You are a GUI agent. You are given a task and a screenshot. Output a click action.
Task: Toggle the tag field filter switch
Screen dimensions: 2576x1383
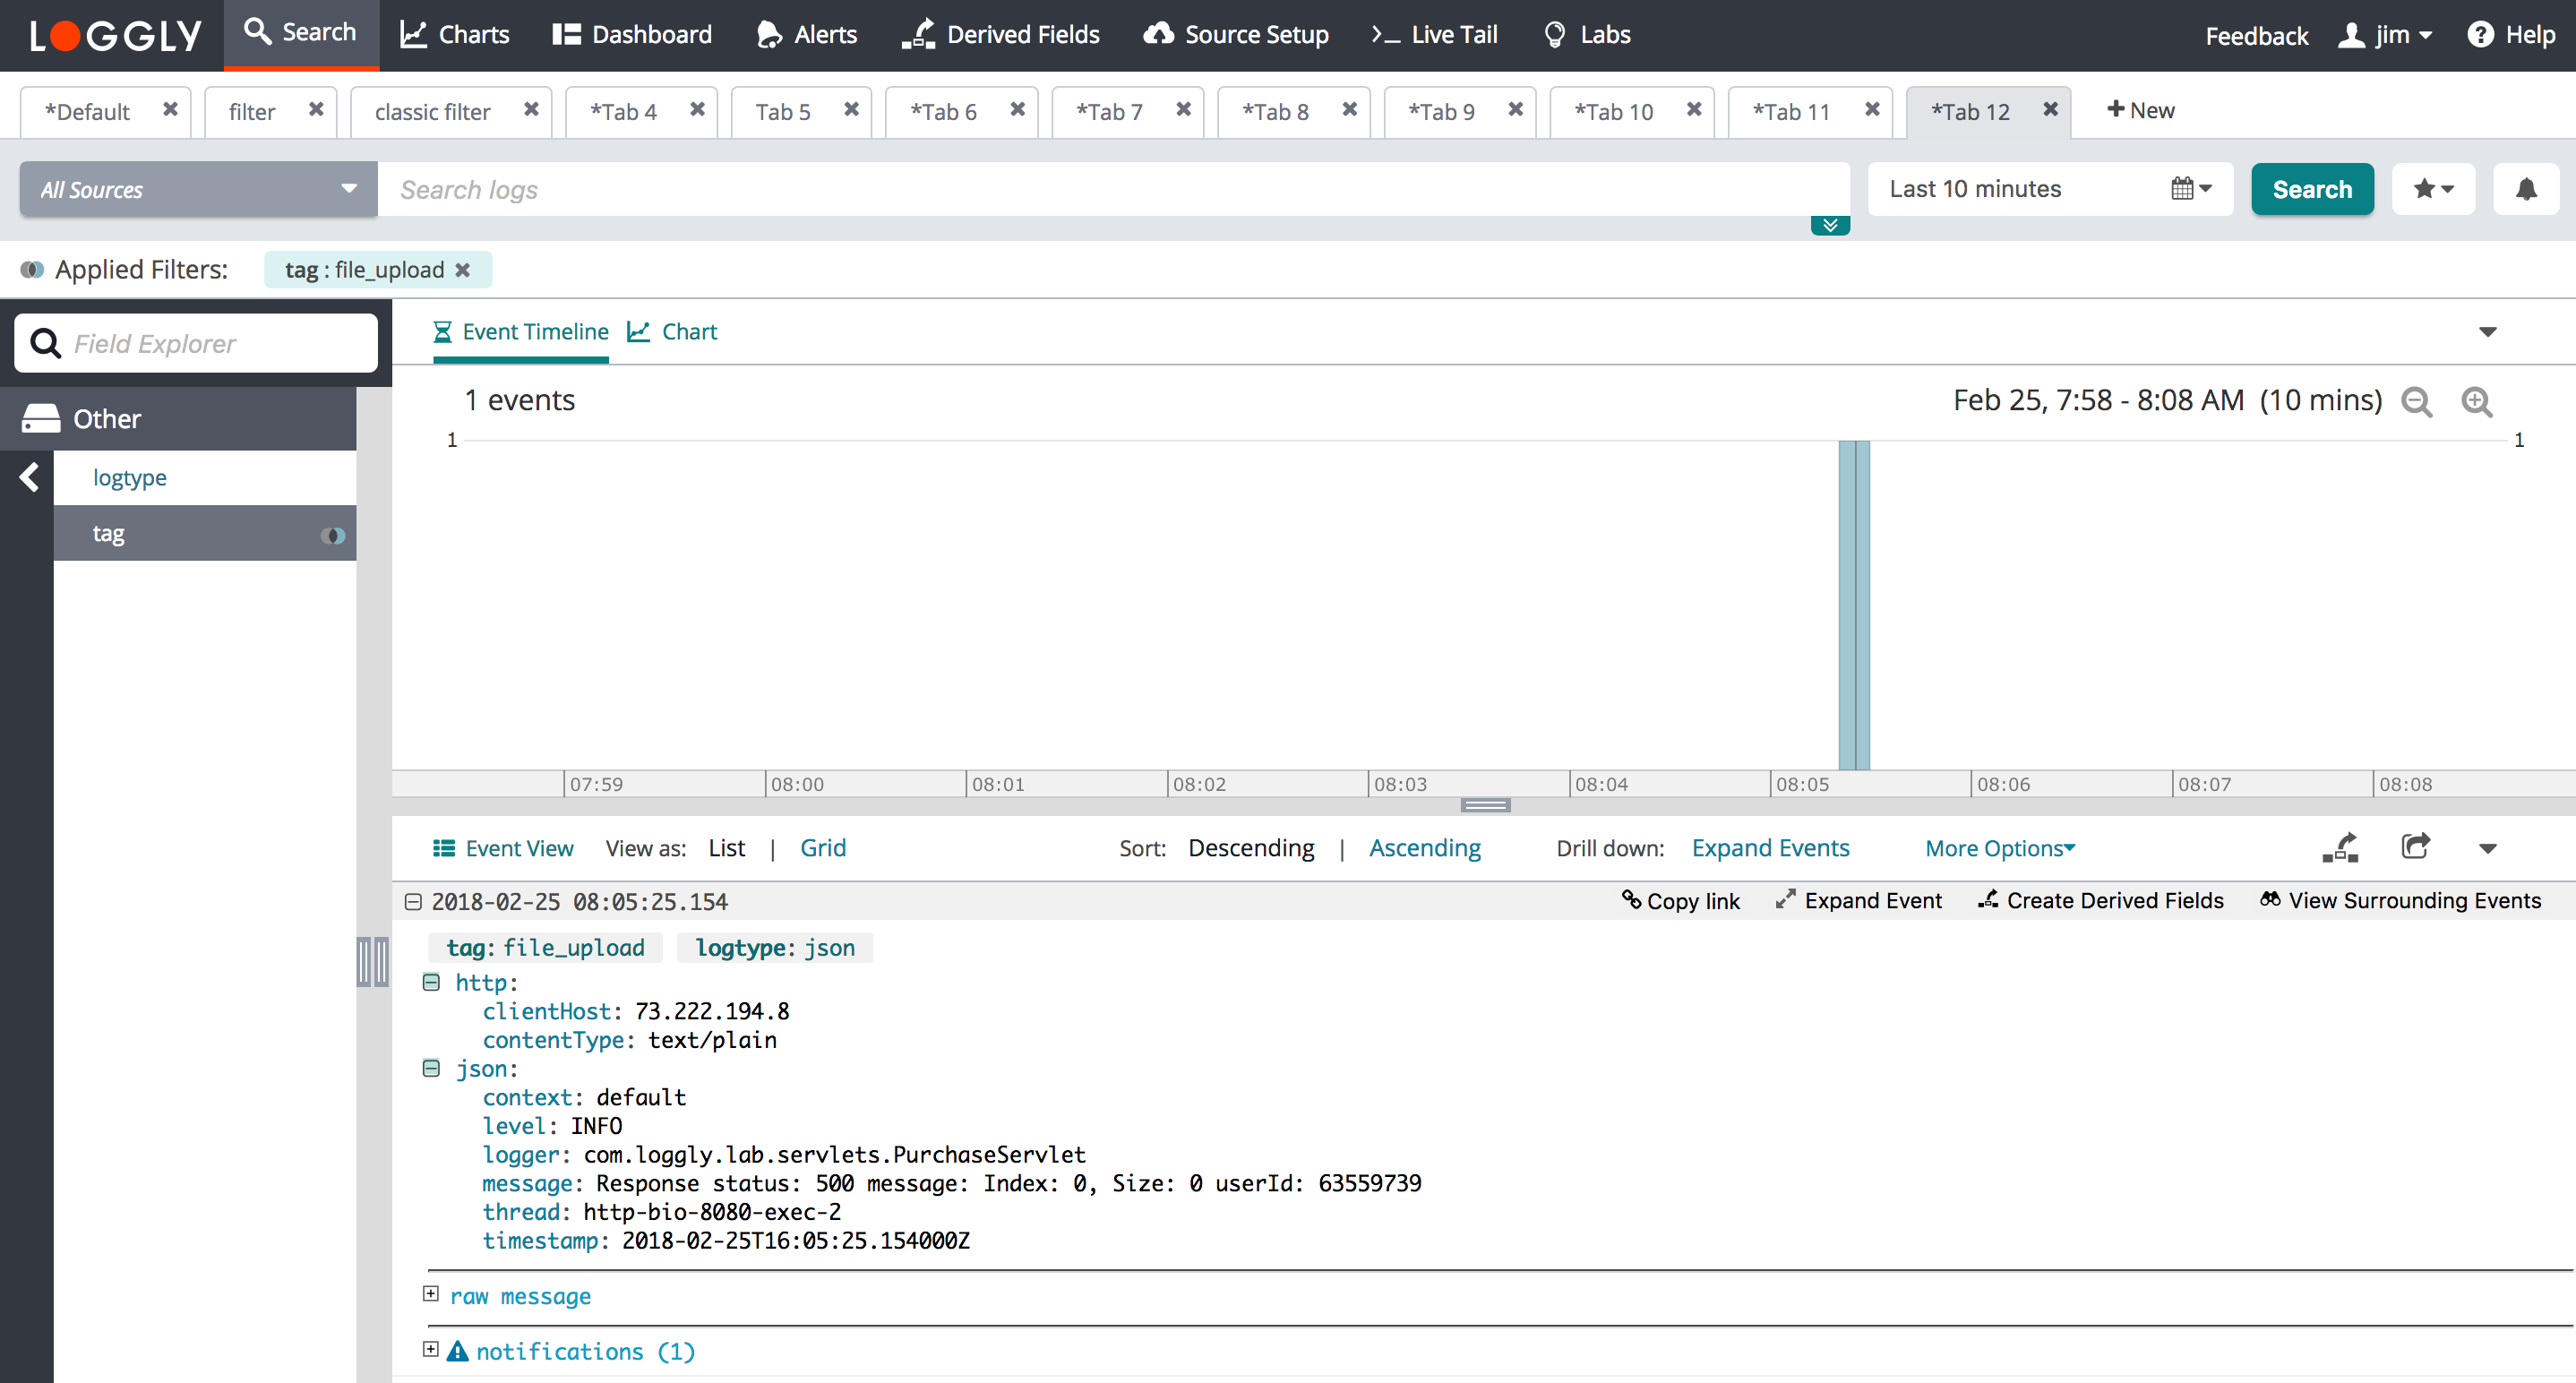[x=332, y=535]
